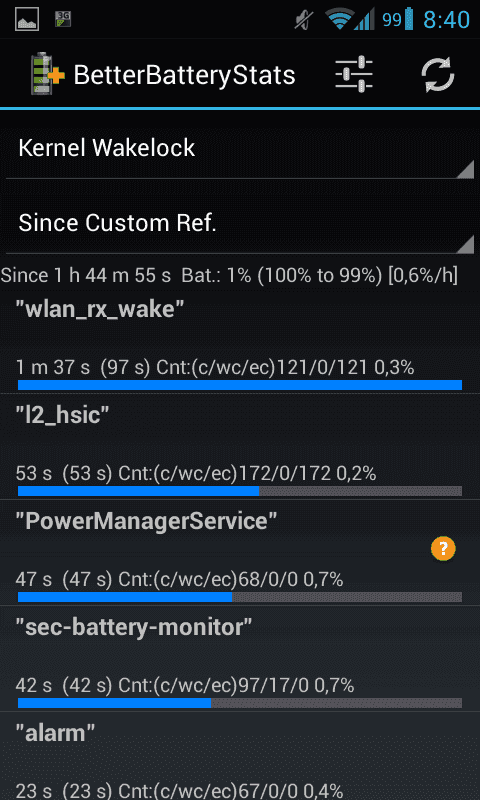Tap the orange question mark help icon
480x800 pixels.
tap(443, 549)
